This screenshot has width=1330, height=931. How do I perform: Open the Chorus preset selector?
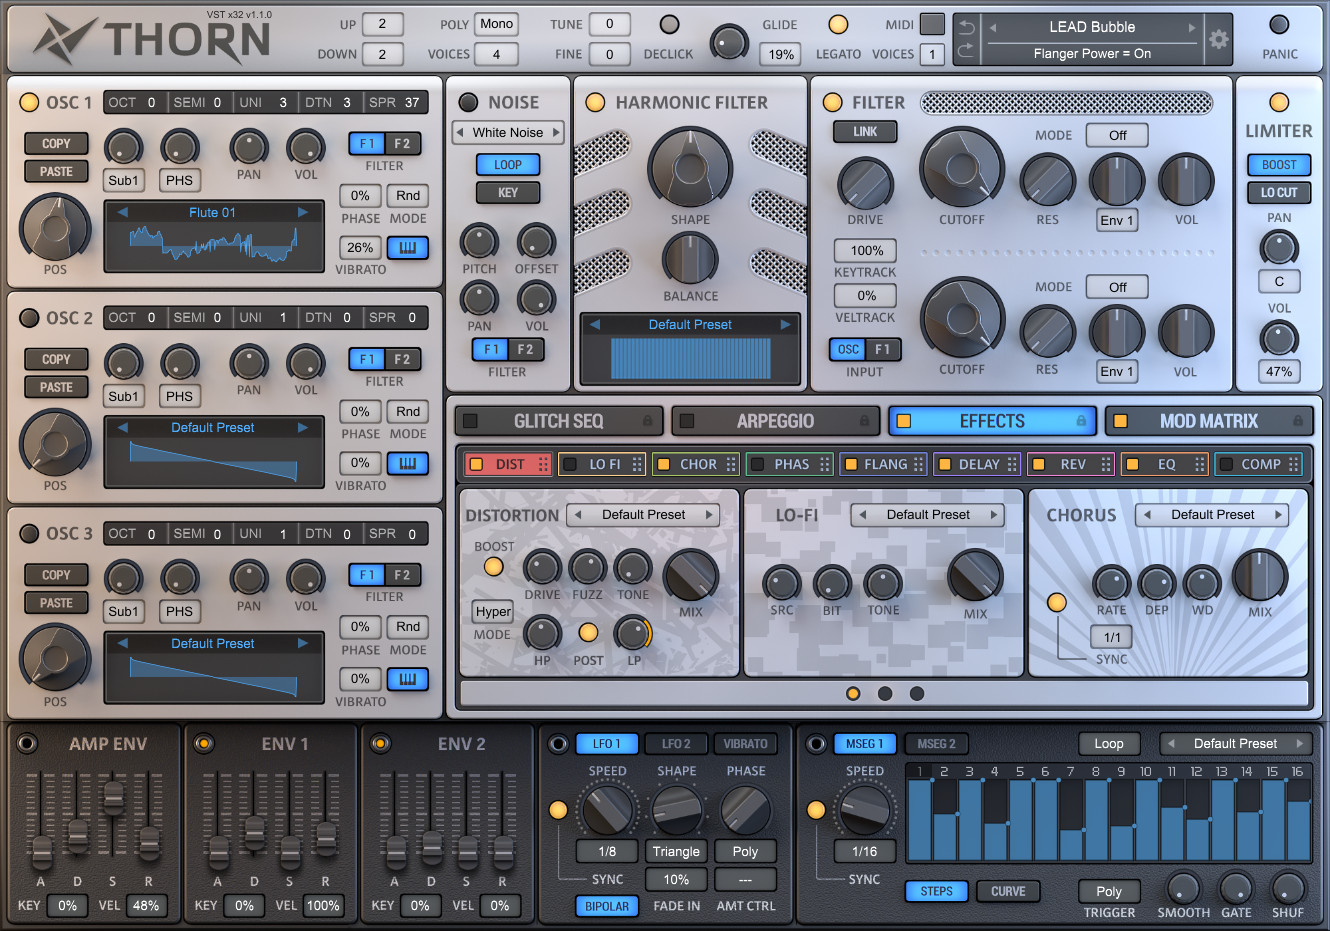[1213, 515]
